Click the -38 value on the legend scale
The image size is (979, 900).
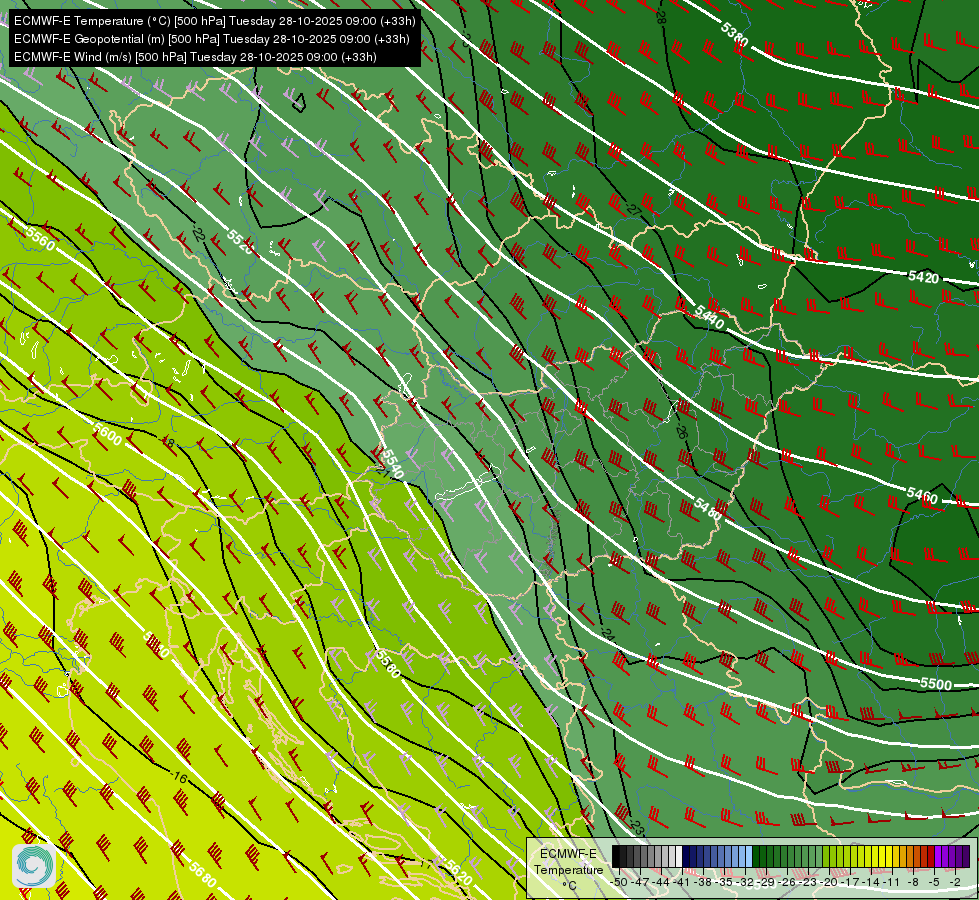coord(703,882)
